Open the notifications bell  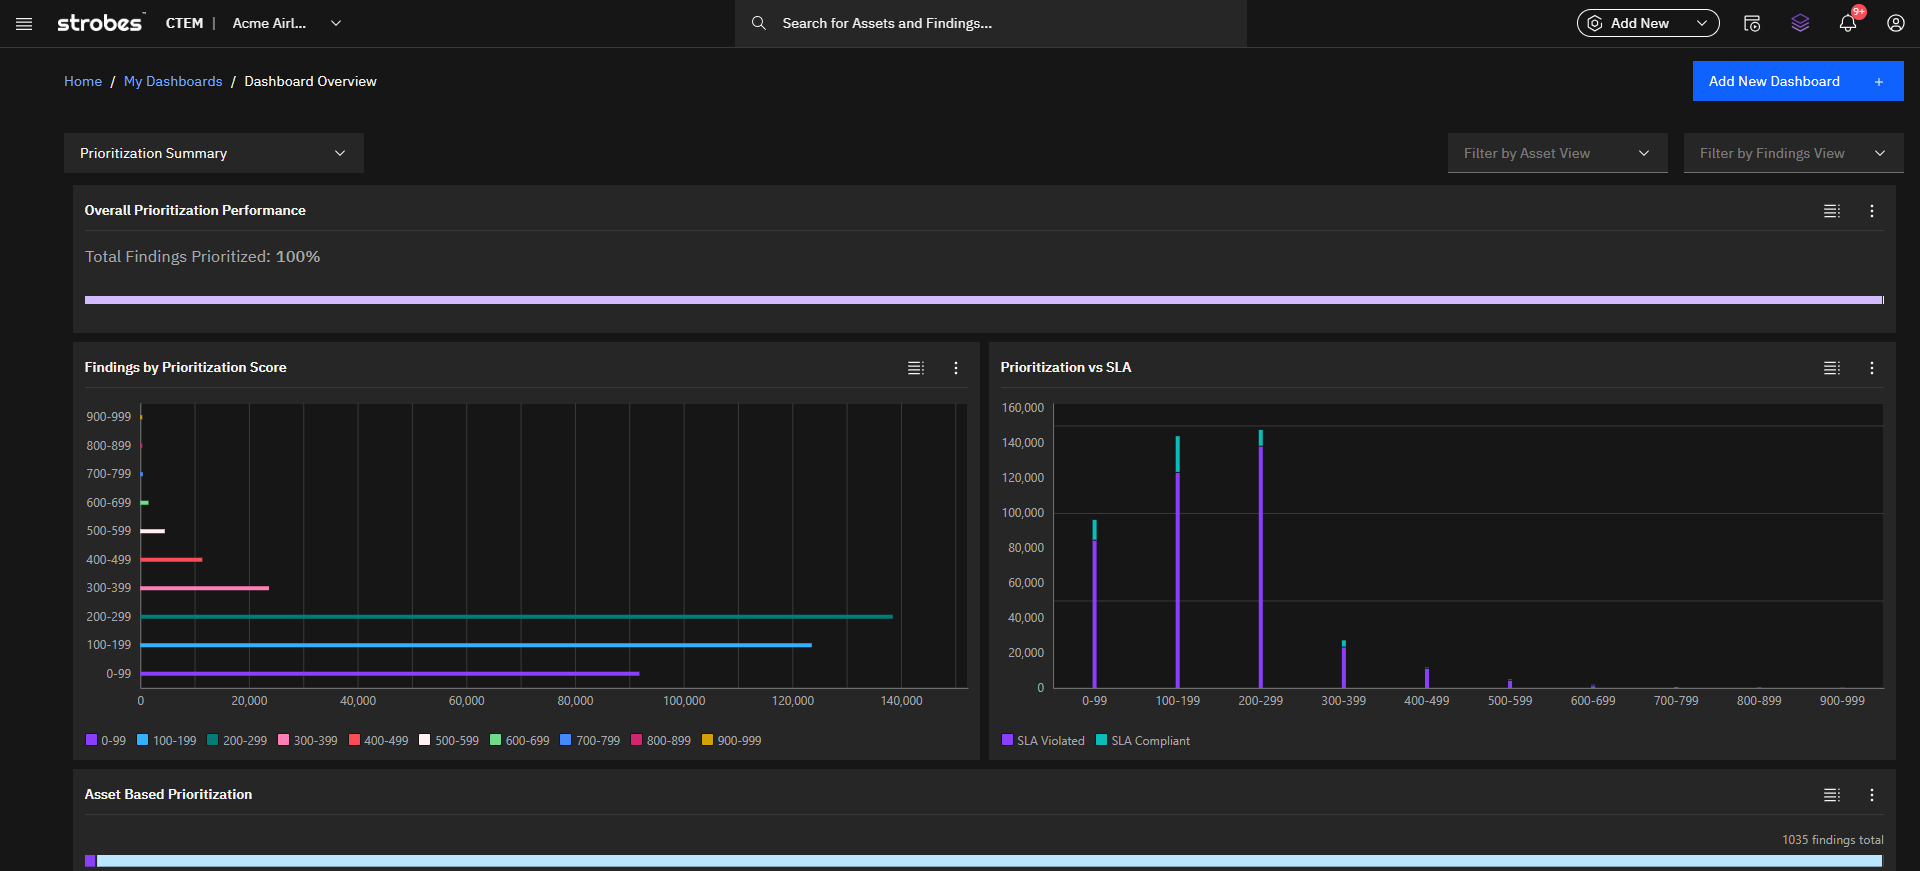coord(1848,23)
